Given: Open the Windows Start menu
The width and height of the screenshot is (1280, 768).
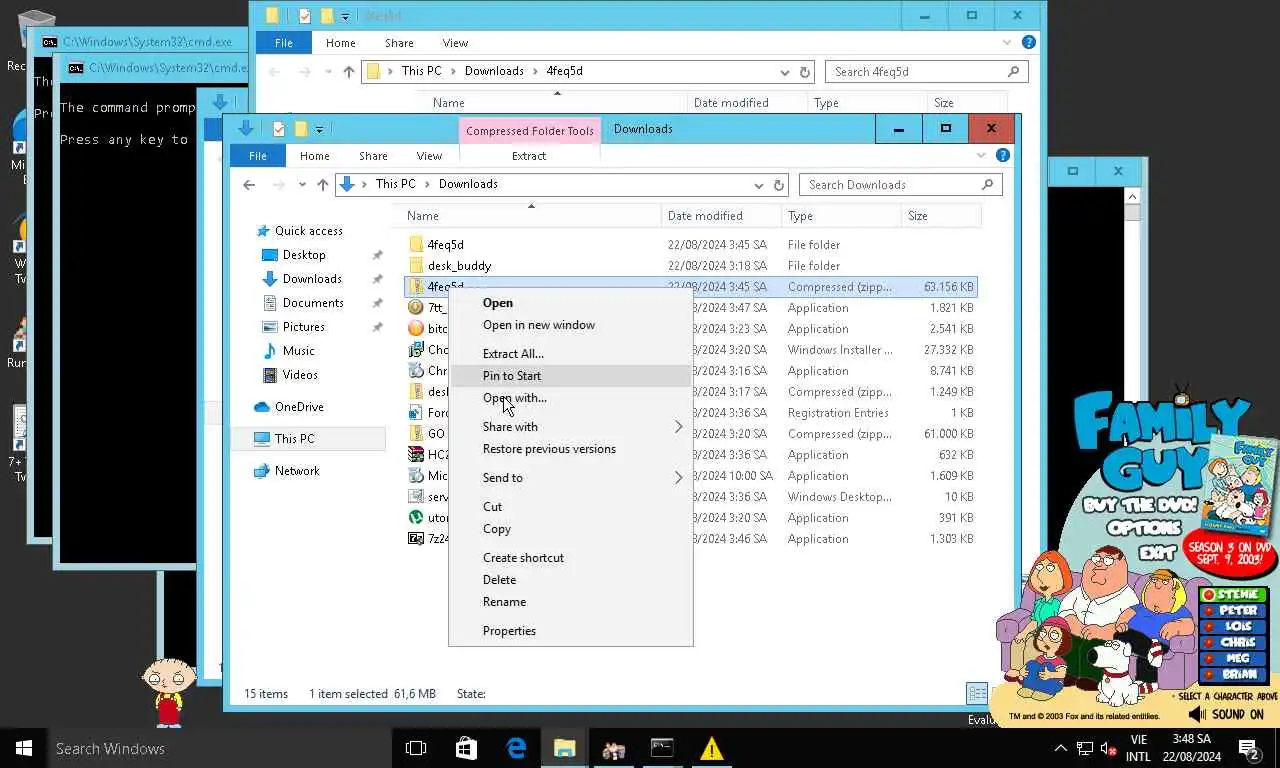Looking at the screenshot, I should pos(24,748).
